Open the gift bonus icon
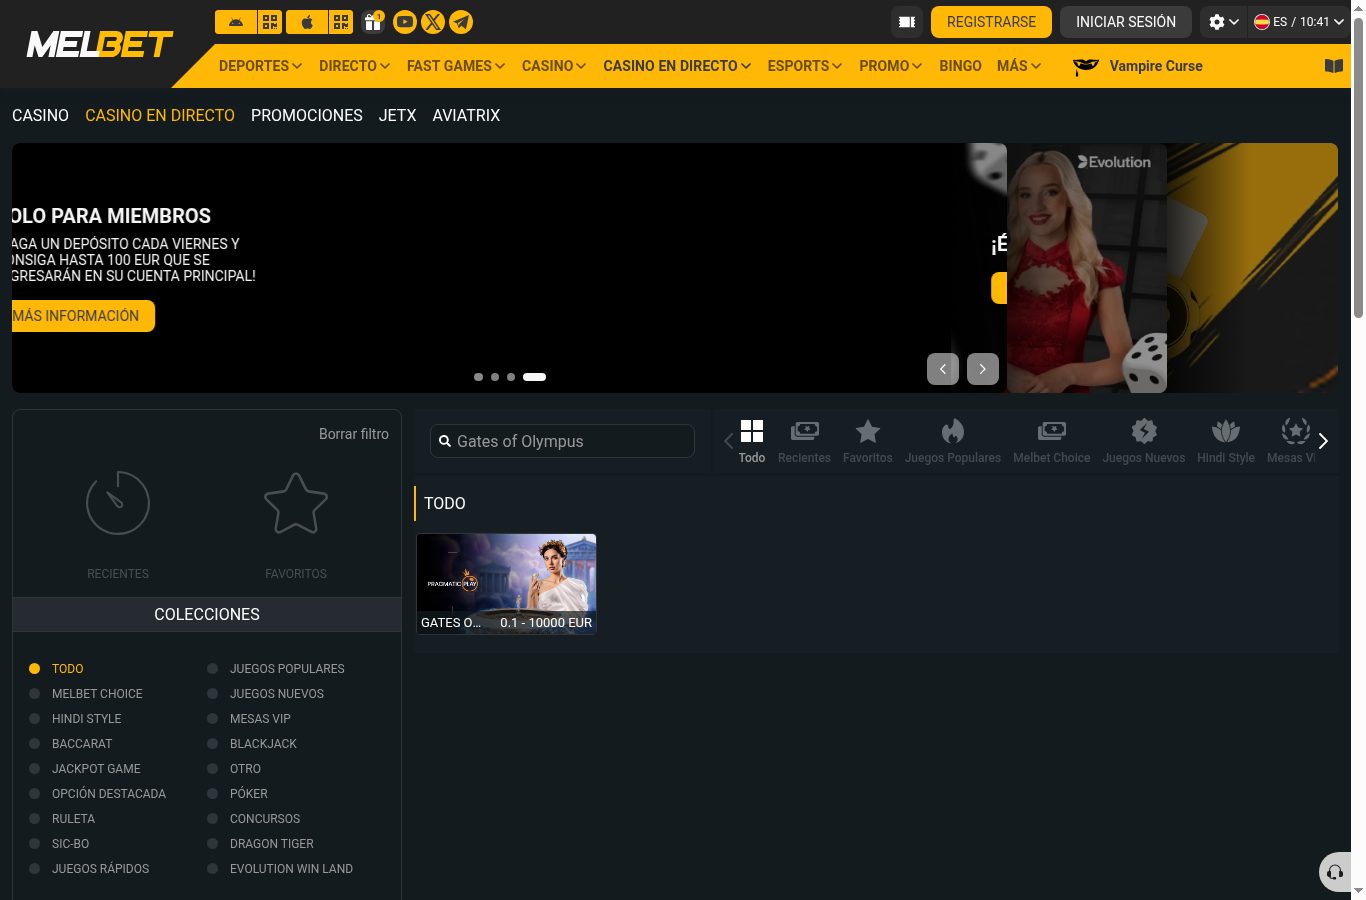The height and width of the screenshot is (900, 1366). (x=373, y=22)
